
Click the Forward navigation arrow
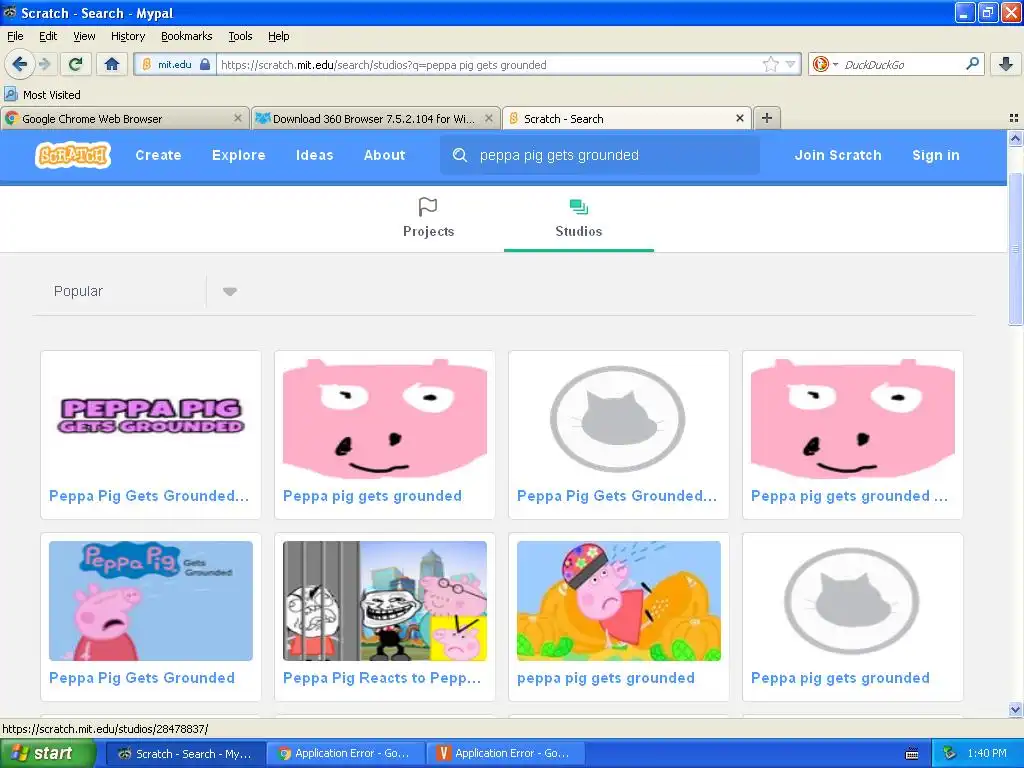tap(44, 64)
